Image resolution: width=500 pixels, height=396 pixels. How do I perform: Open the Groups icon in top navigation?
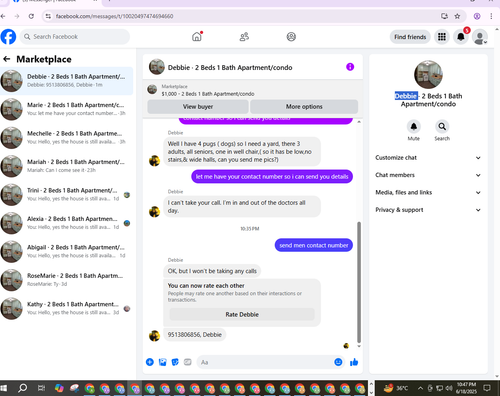(291, 37)
